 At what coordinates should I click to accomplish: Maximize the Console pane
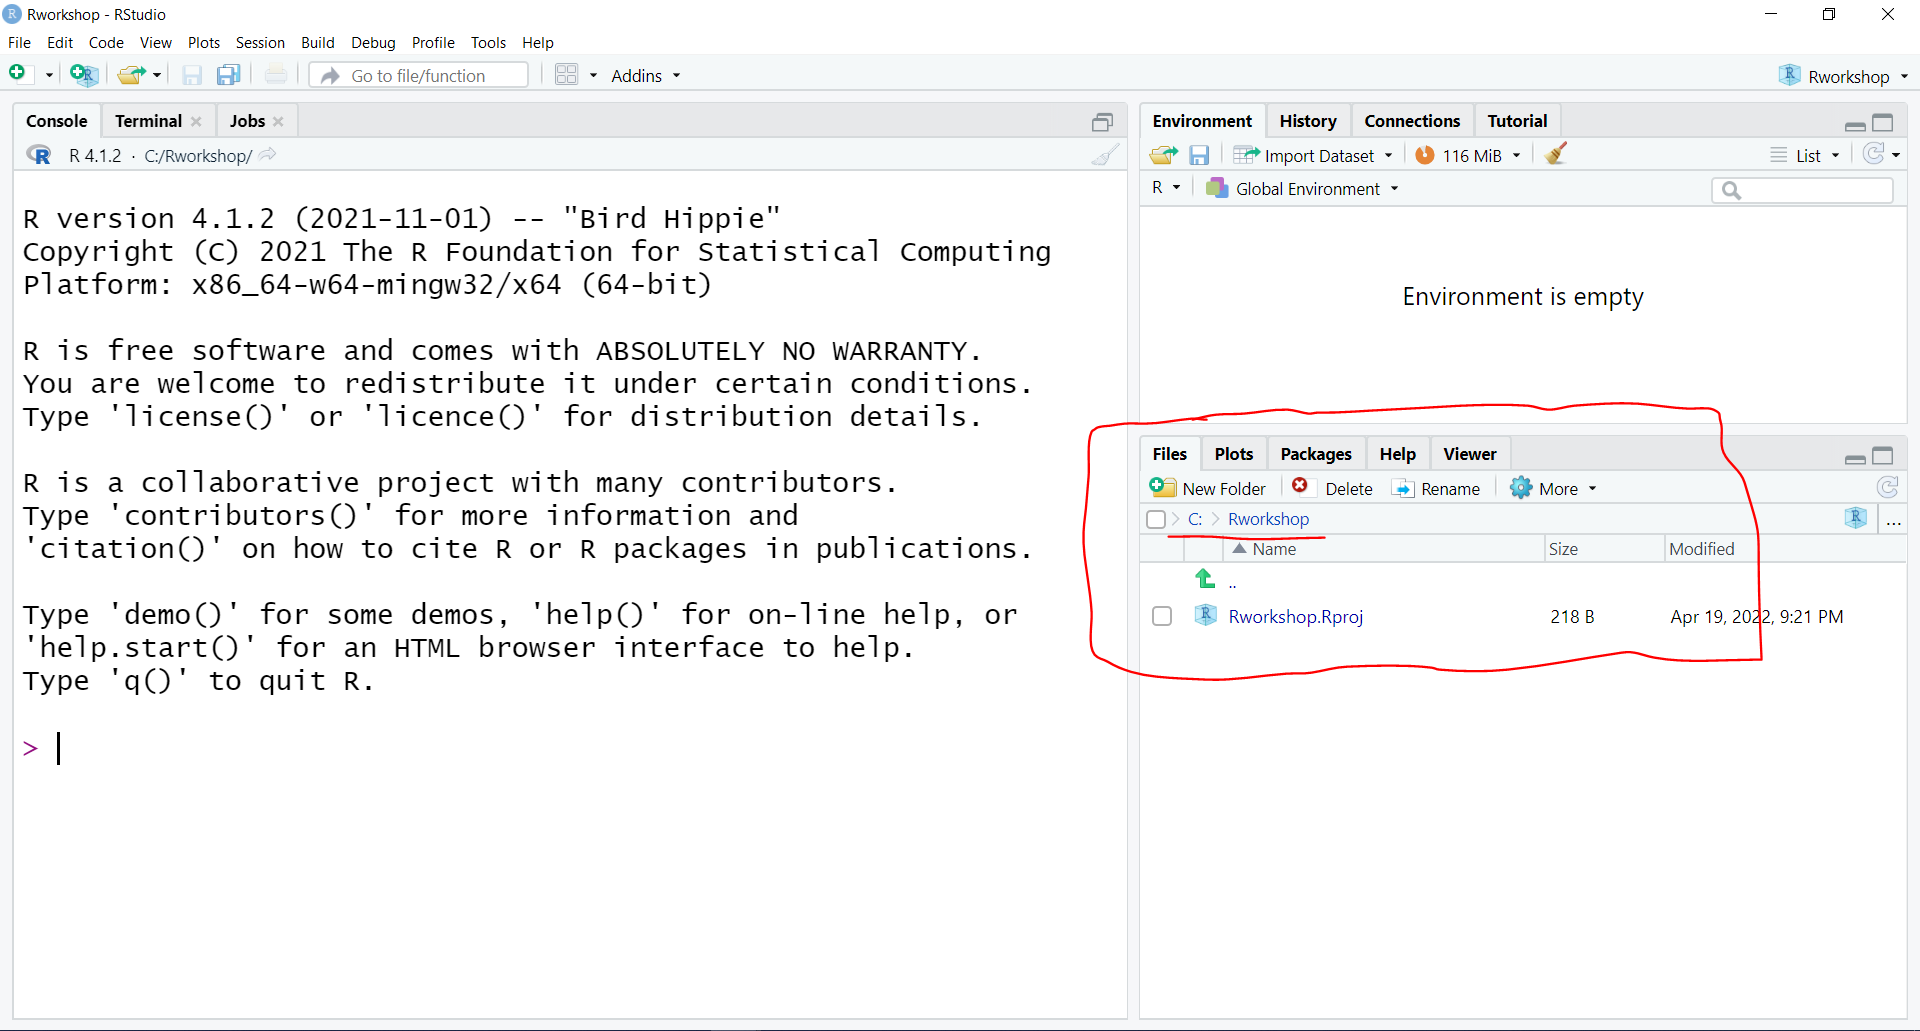coord(1102,122)
